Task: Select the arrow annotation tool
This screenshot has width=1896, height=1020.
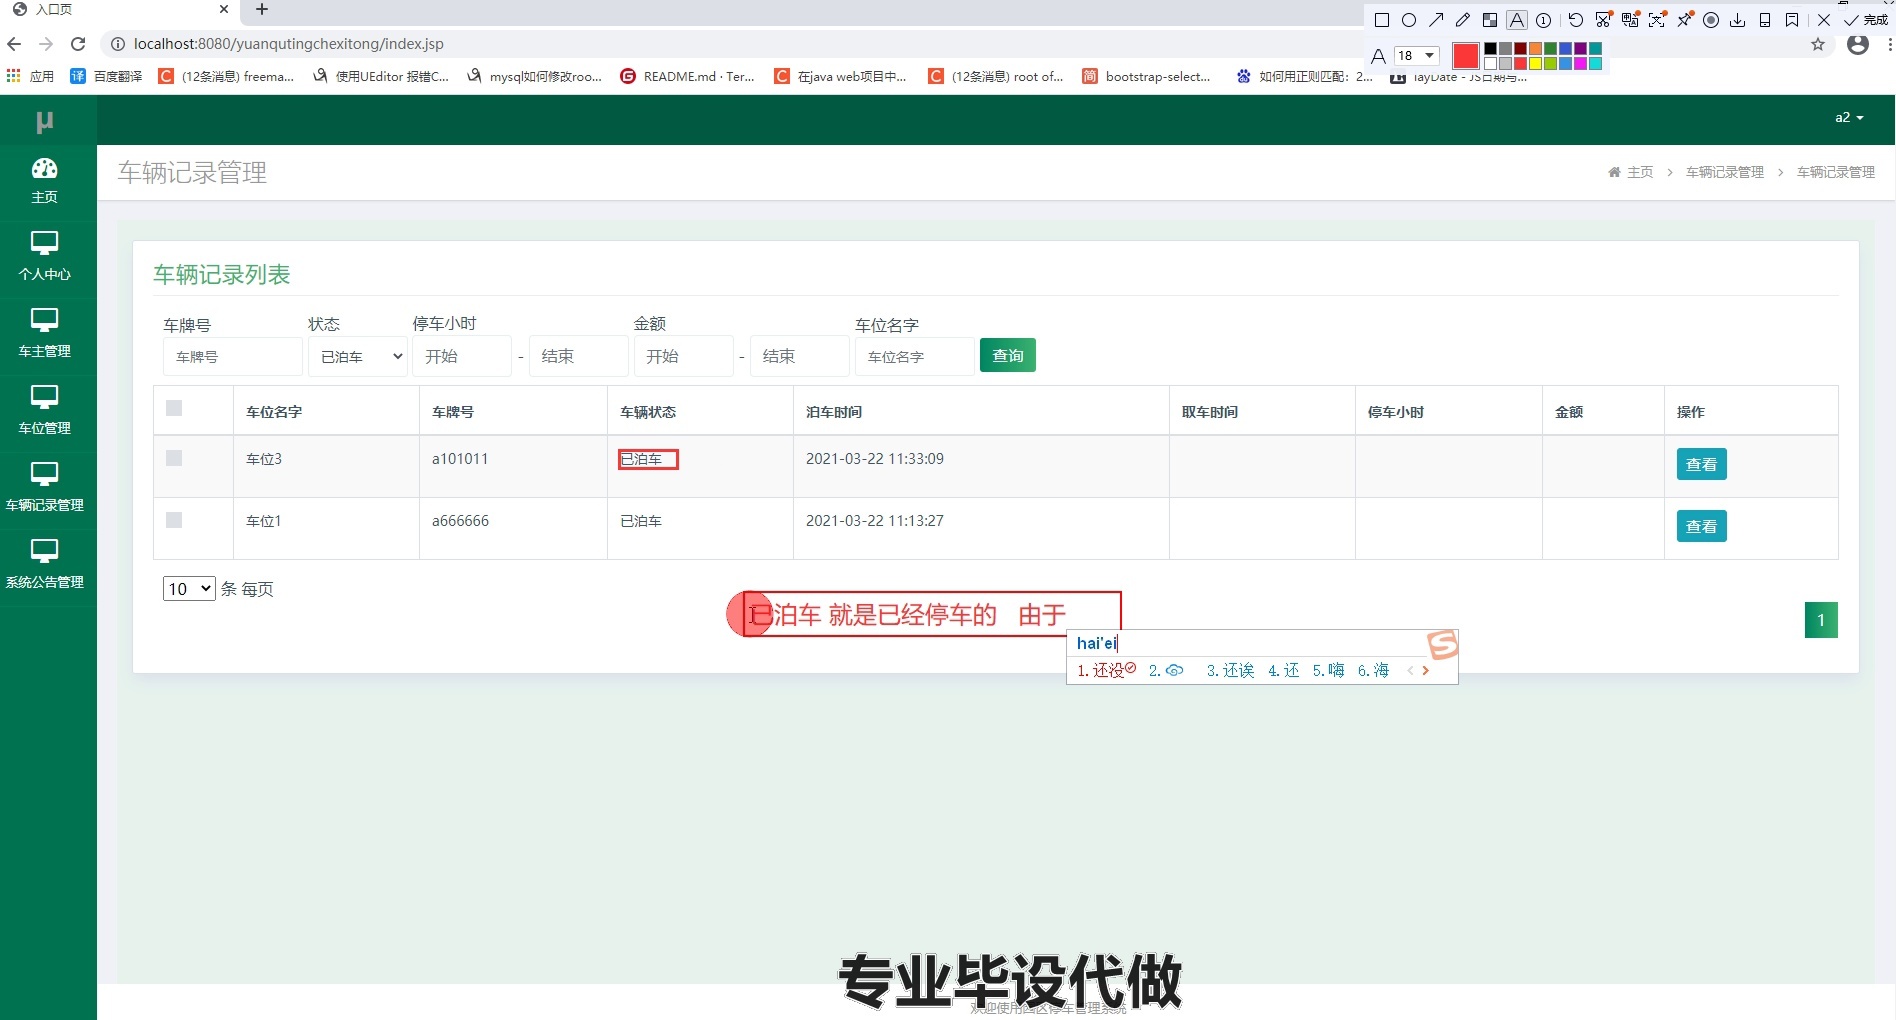Action: [1436, 20]
